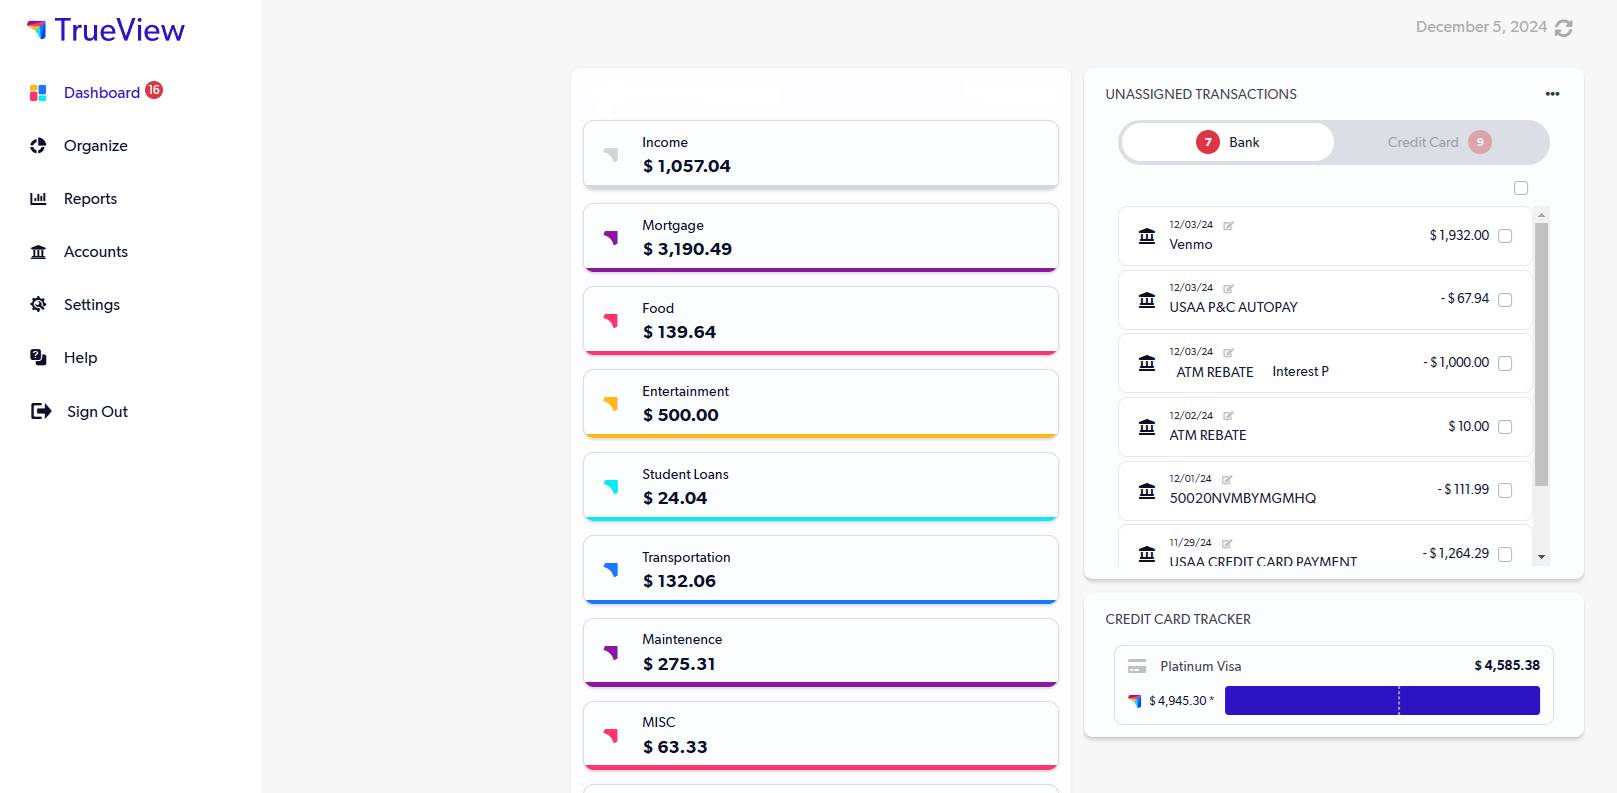Click the scroll down arrow in transactions list

click(x=1541, y=557)
